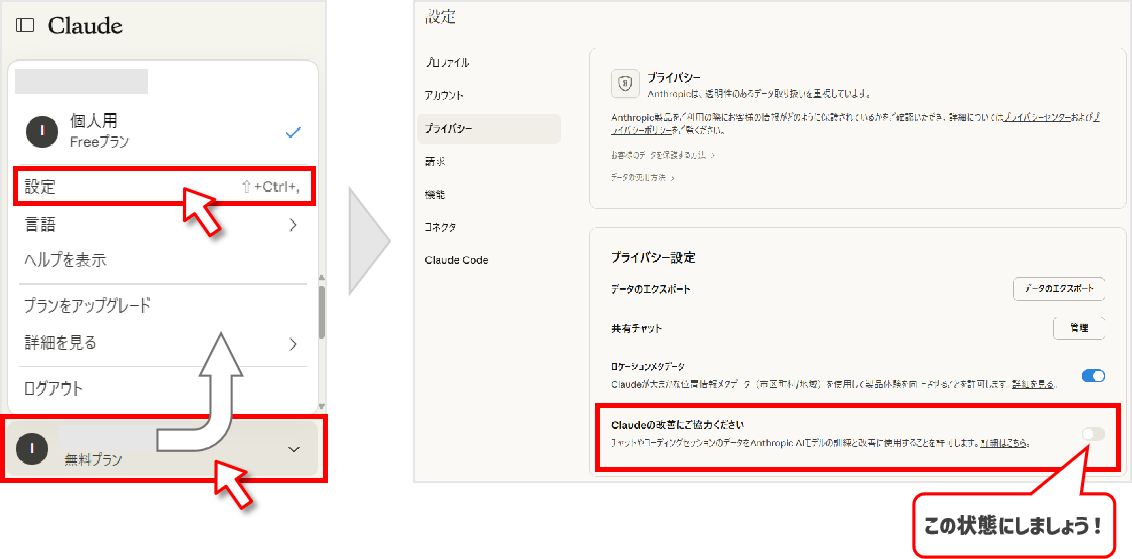Toggle the Claudeの改善にご協力ください switch
The width and height of the screenshot is (1132, 559).
tap(1093, 433)
